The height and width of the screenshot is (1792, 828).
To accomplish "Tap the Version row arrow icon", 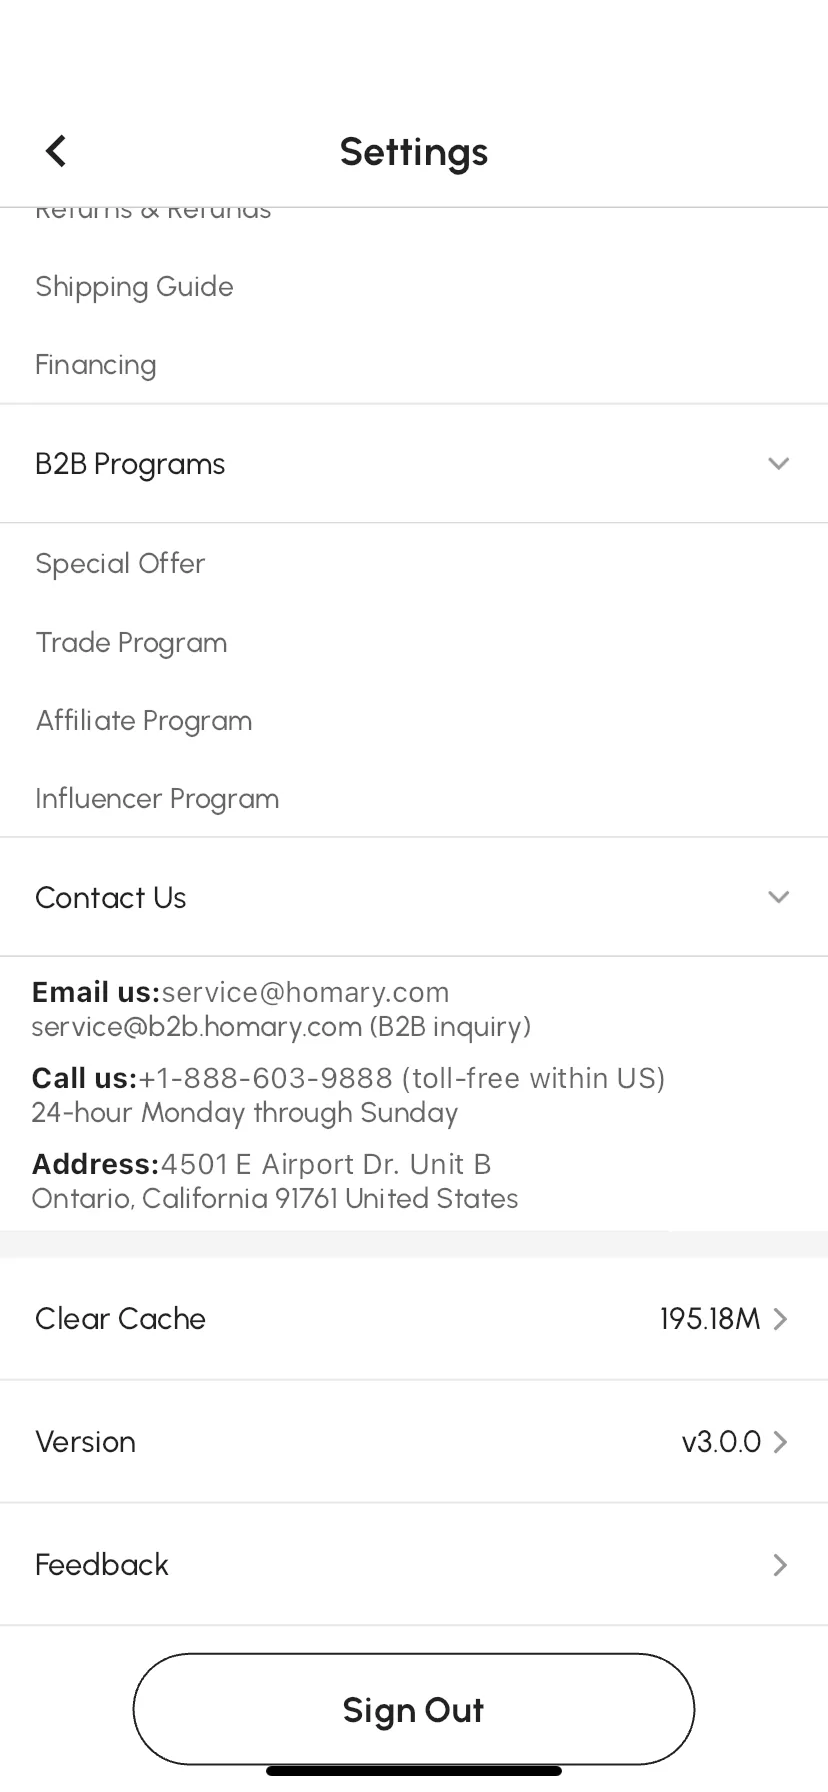I will (x=781, y=1442).
